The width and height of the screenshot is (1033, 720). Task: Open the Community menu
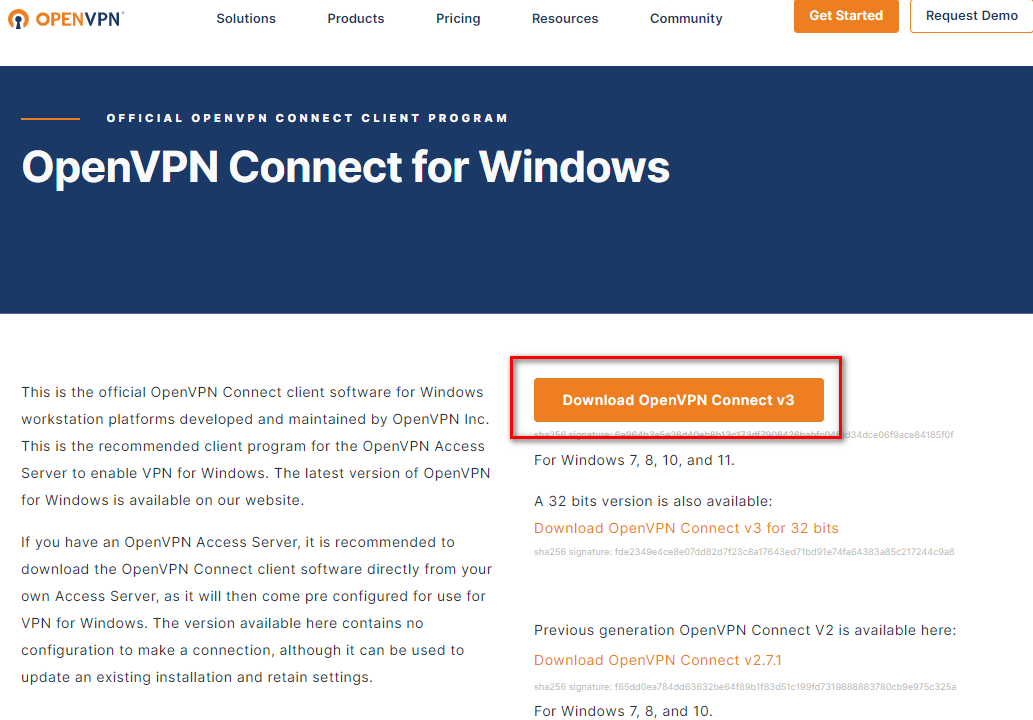(686, 19)
